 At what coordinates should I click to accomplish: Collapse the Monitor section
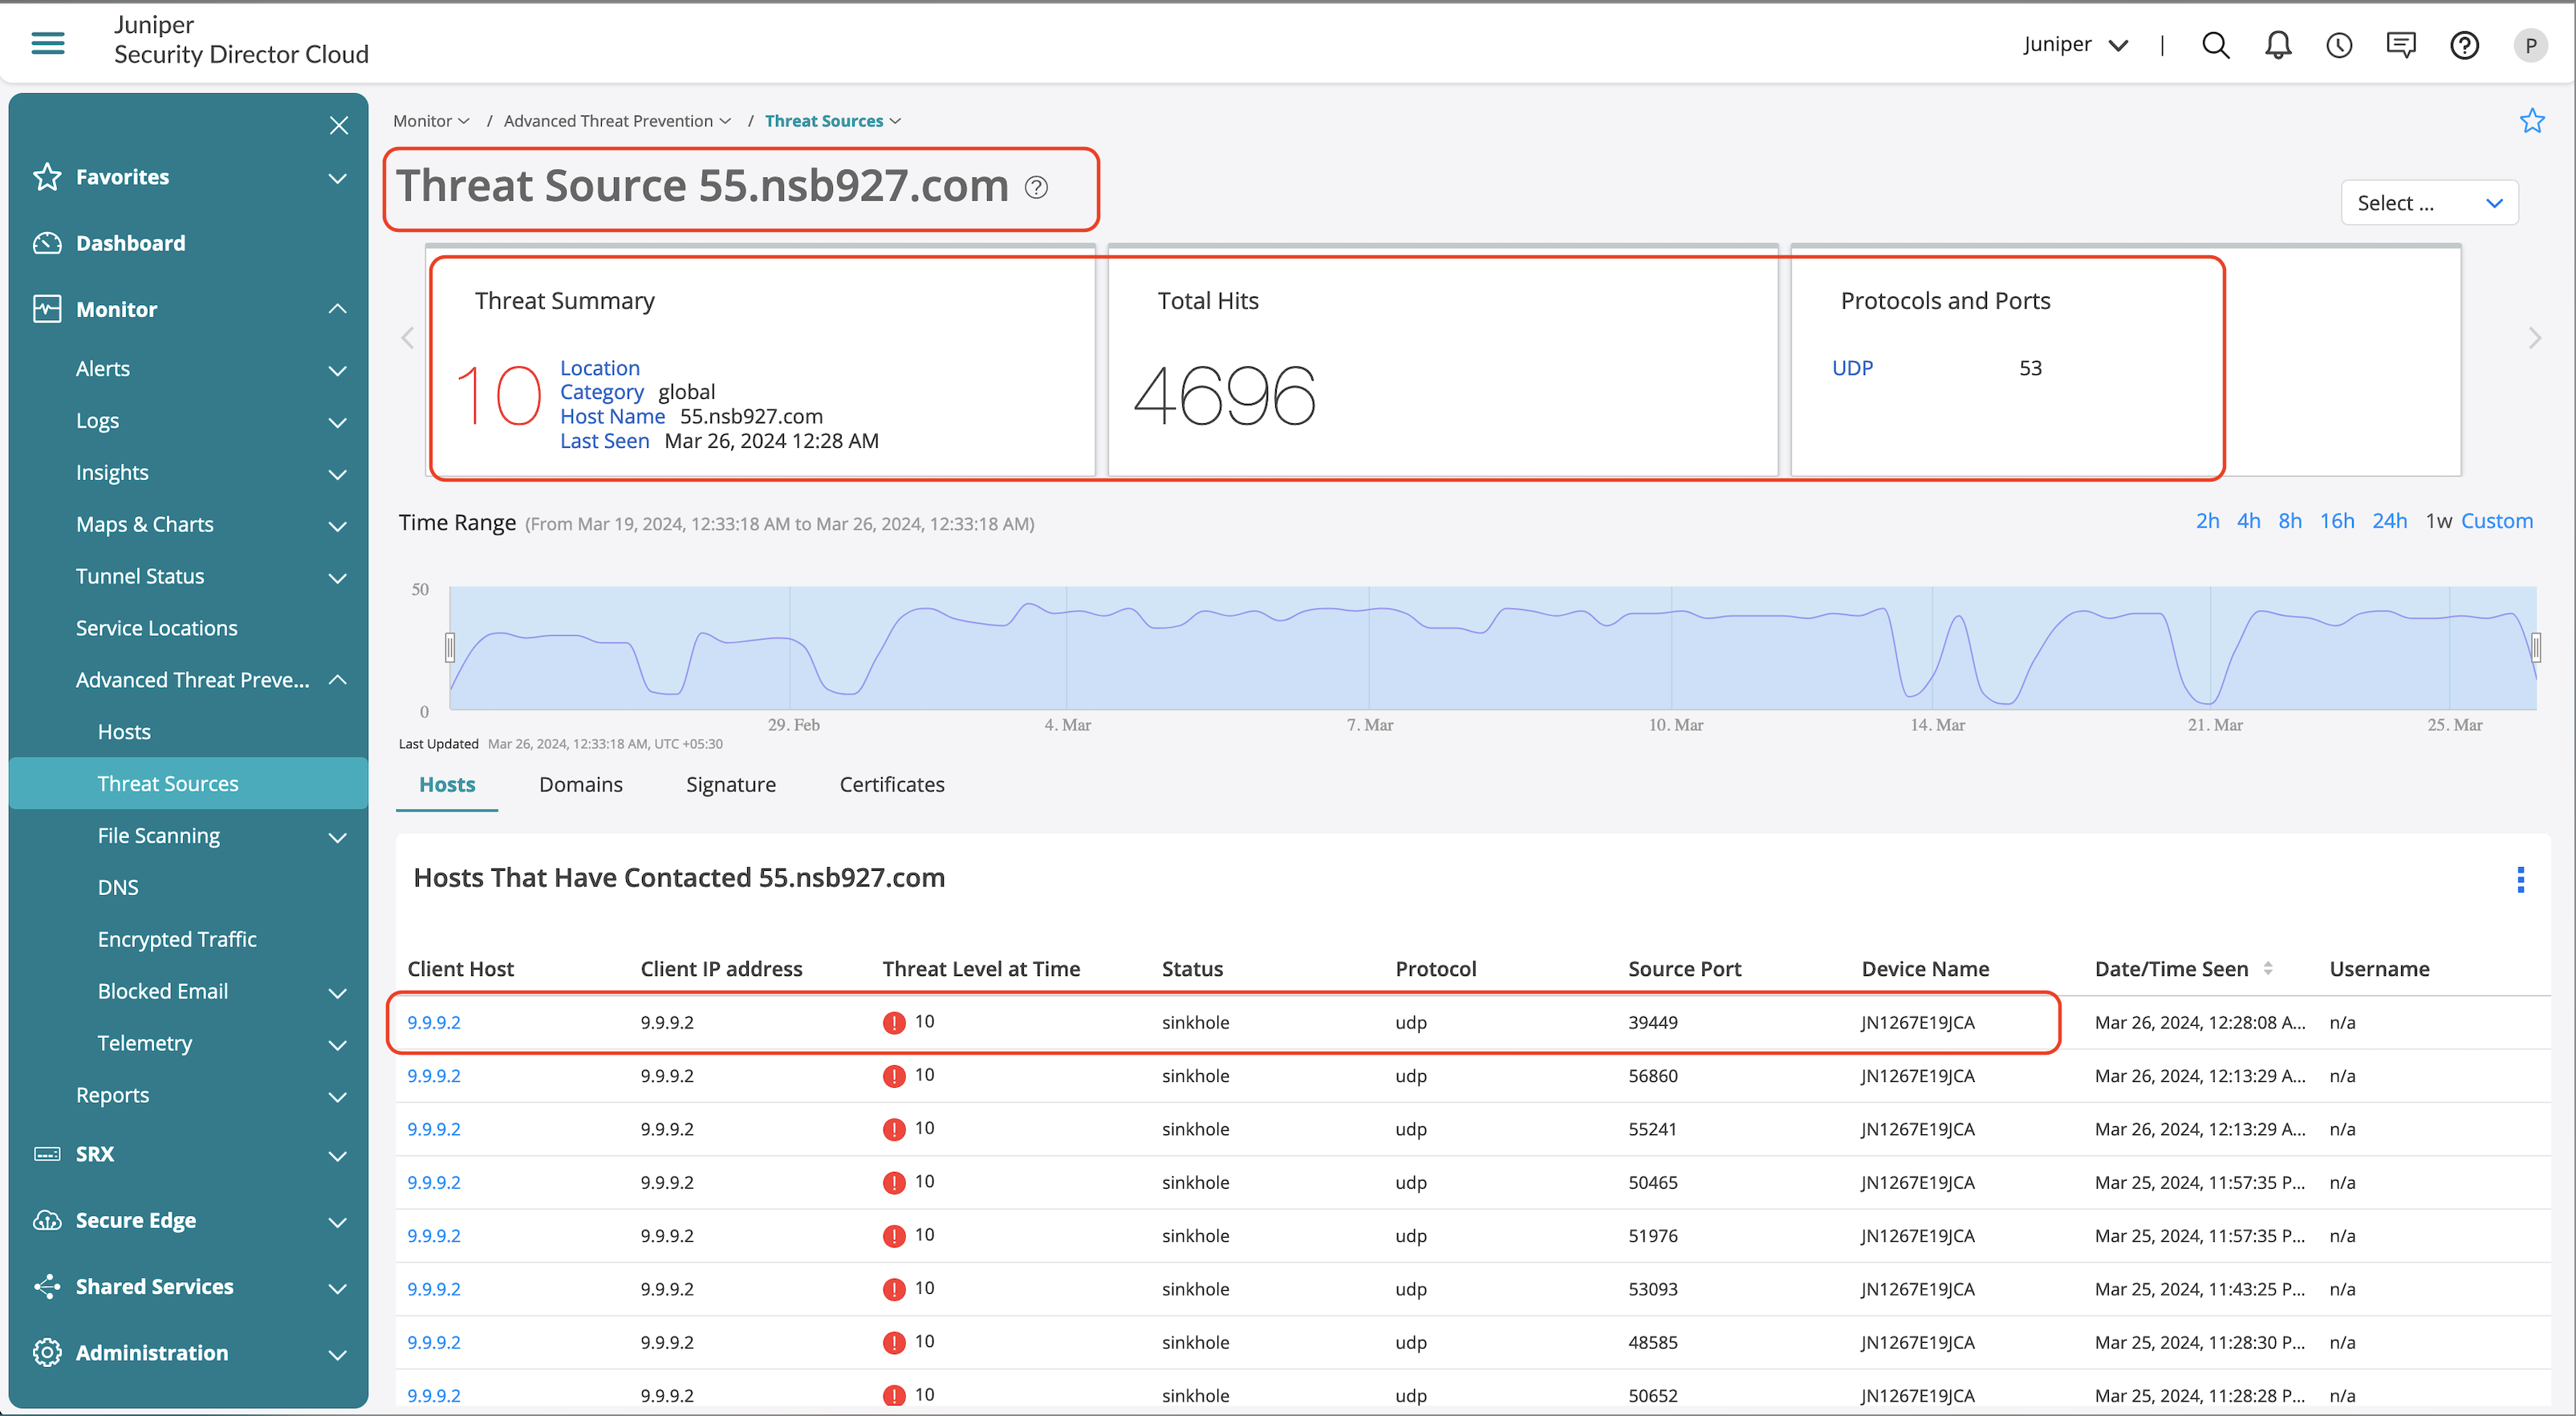[x=337, y=309]
